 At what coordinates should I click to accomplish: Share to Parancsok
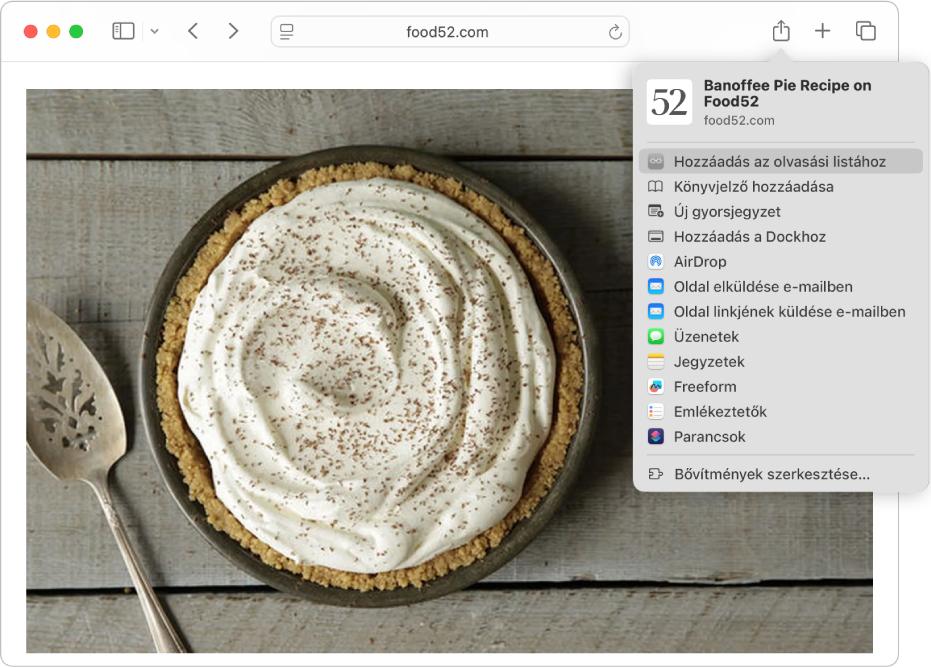tap(781, 436)
